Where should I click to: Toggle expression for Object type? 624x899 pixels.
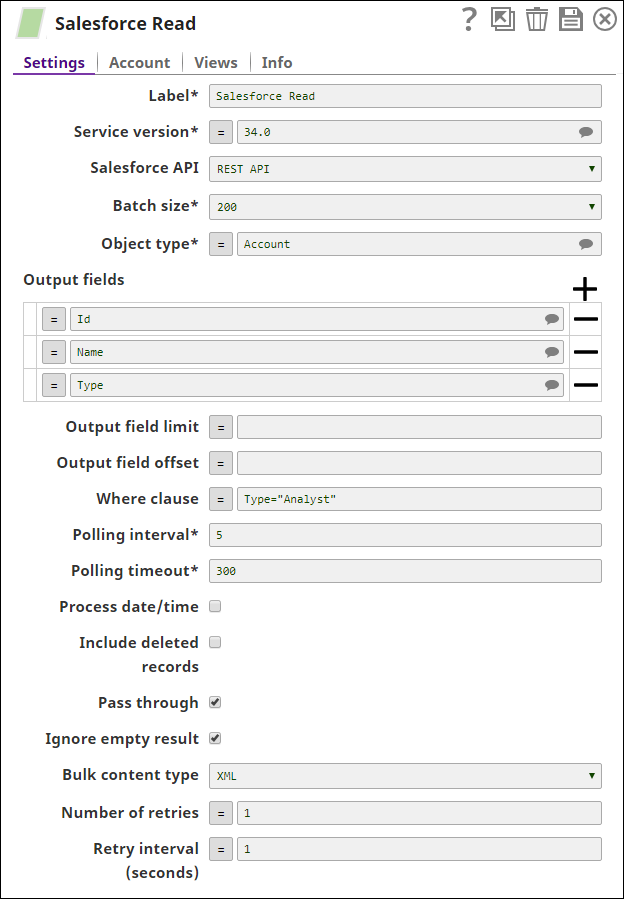pos(221,244)
